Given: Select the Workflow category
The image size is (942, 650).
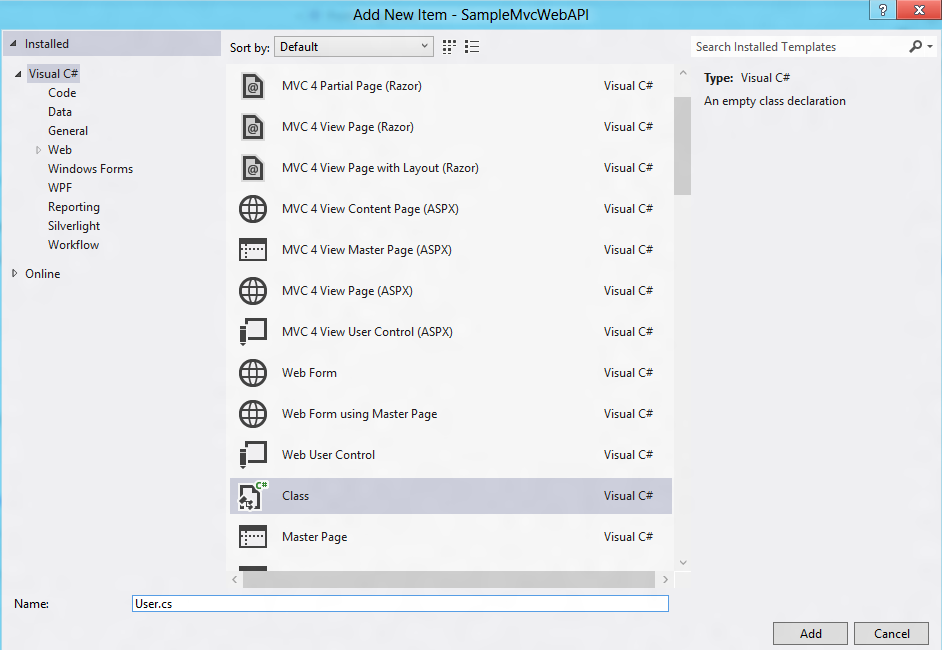Looking at the screenshot, I should (73, 245).
